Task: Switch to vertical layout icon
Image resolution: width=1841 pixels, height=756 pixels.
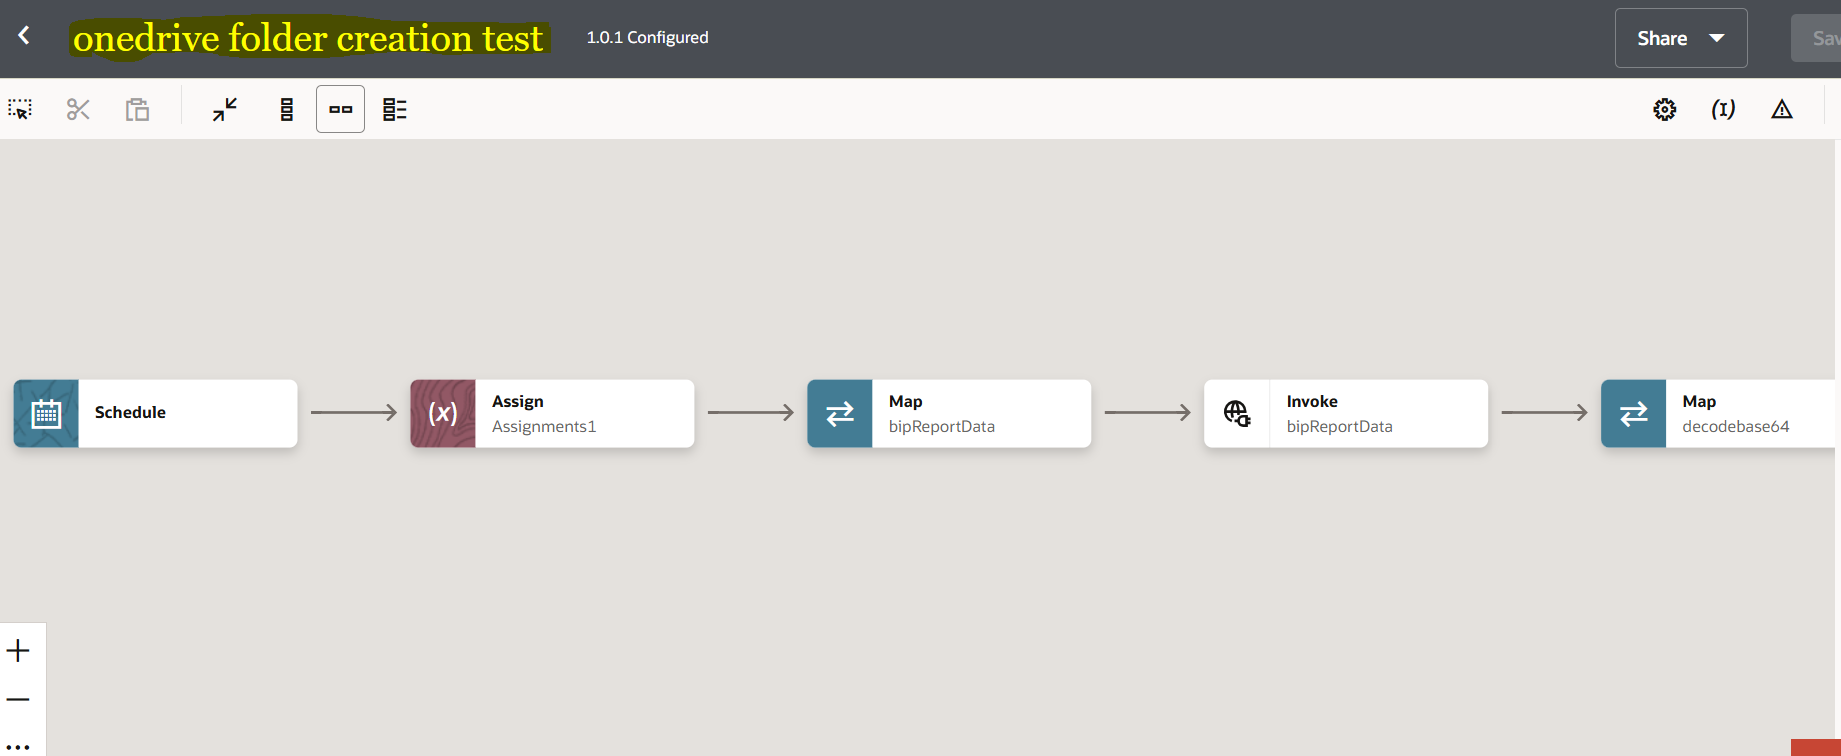Action: click(x=287, y=109)
